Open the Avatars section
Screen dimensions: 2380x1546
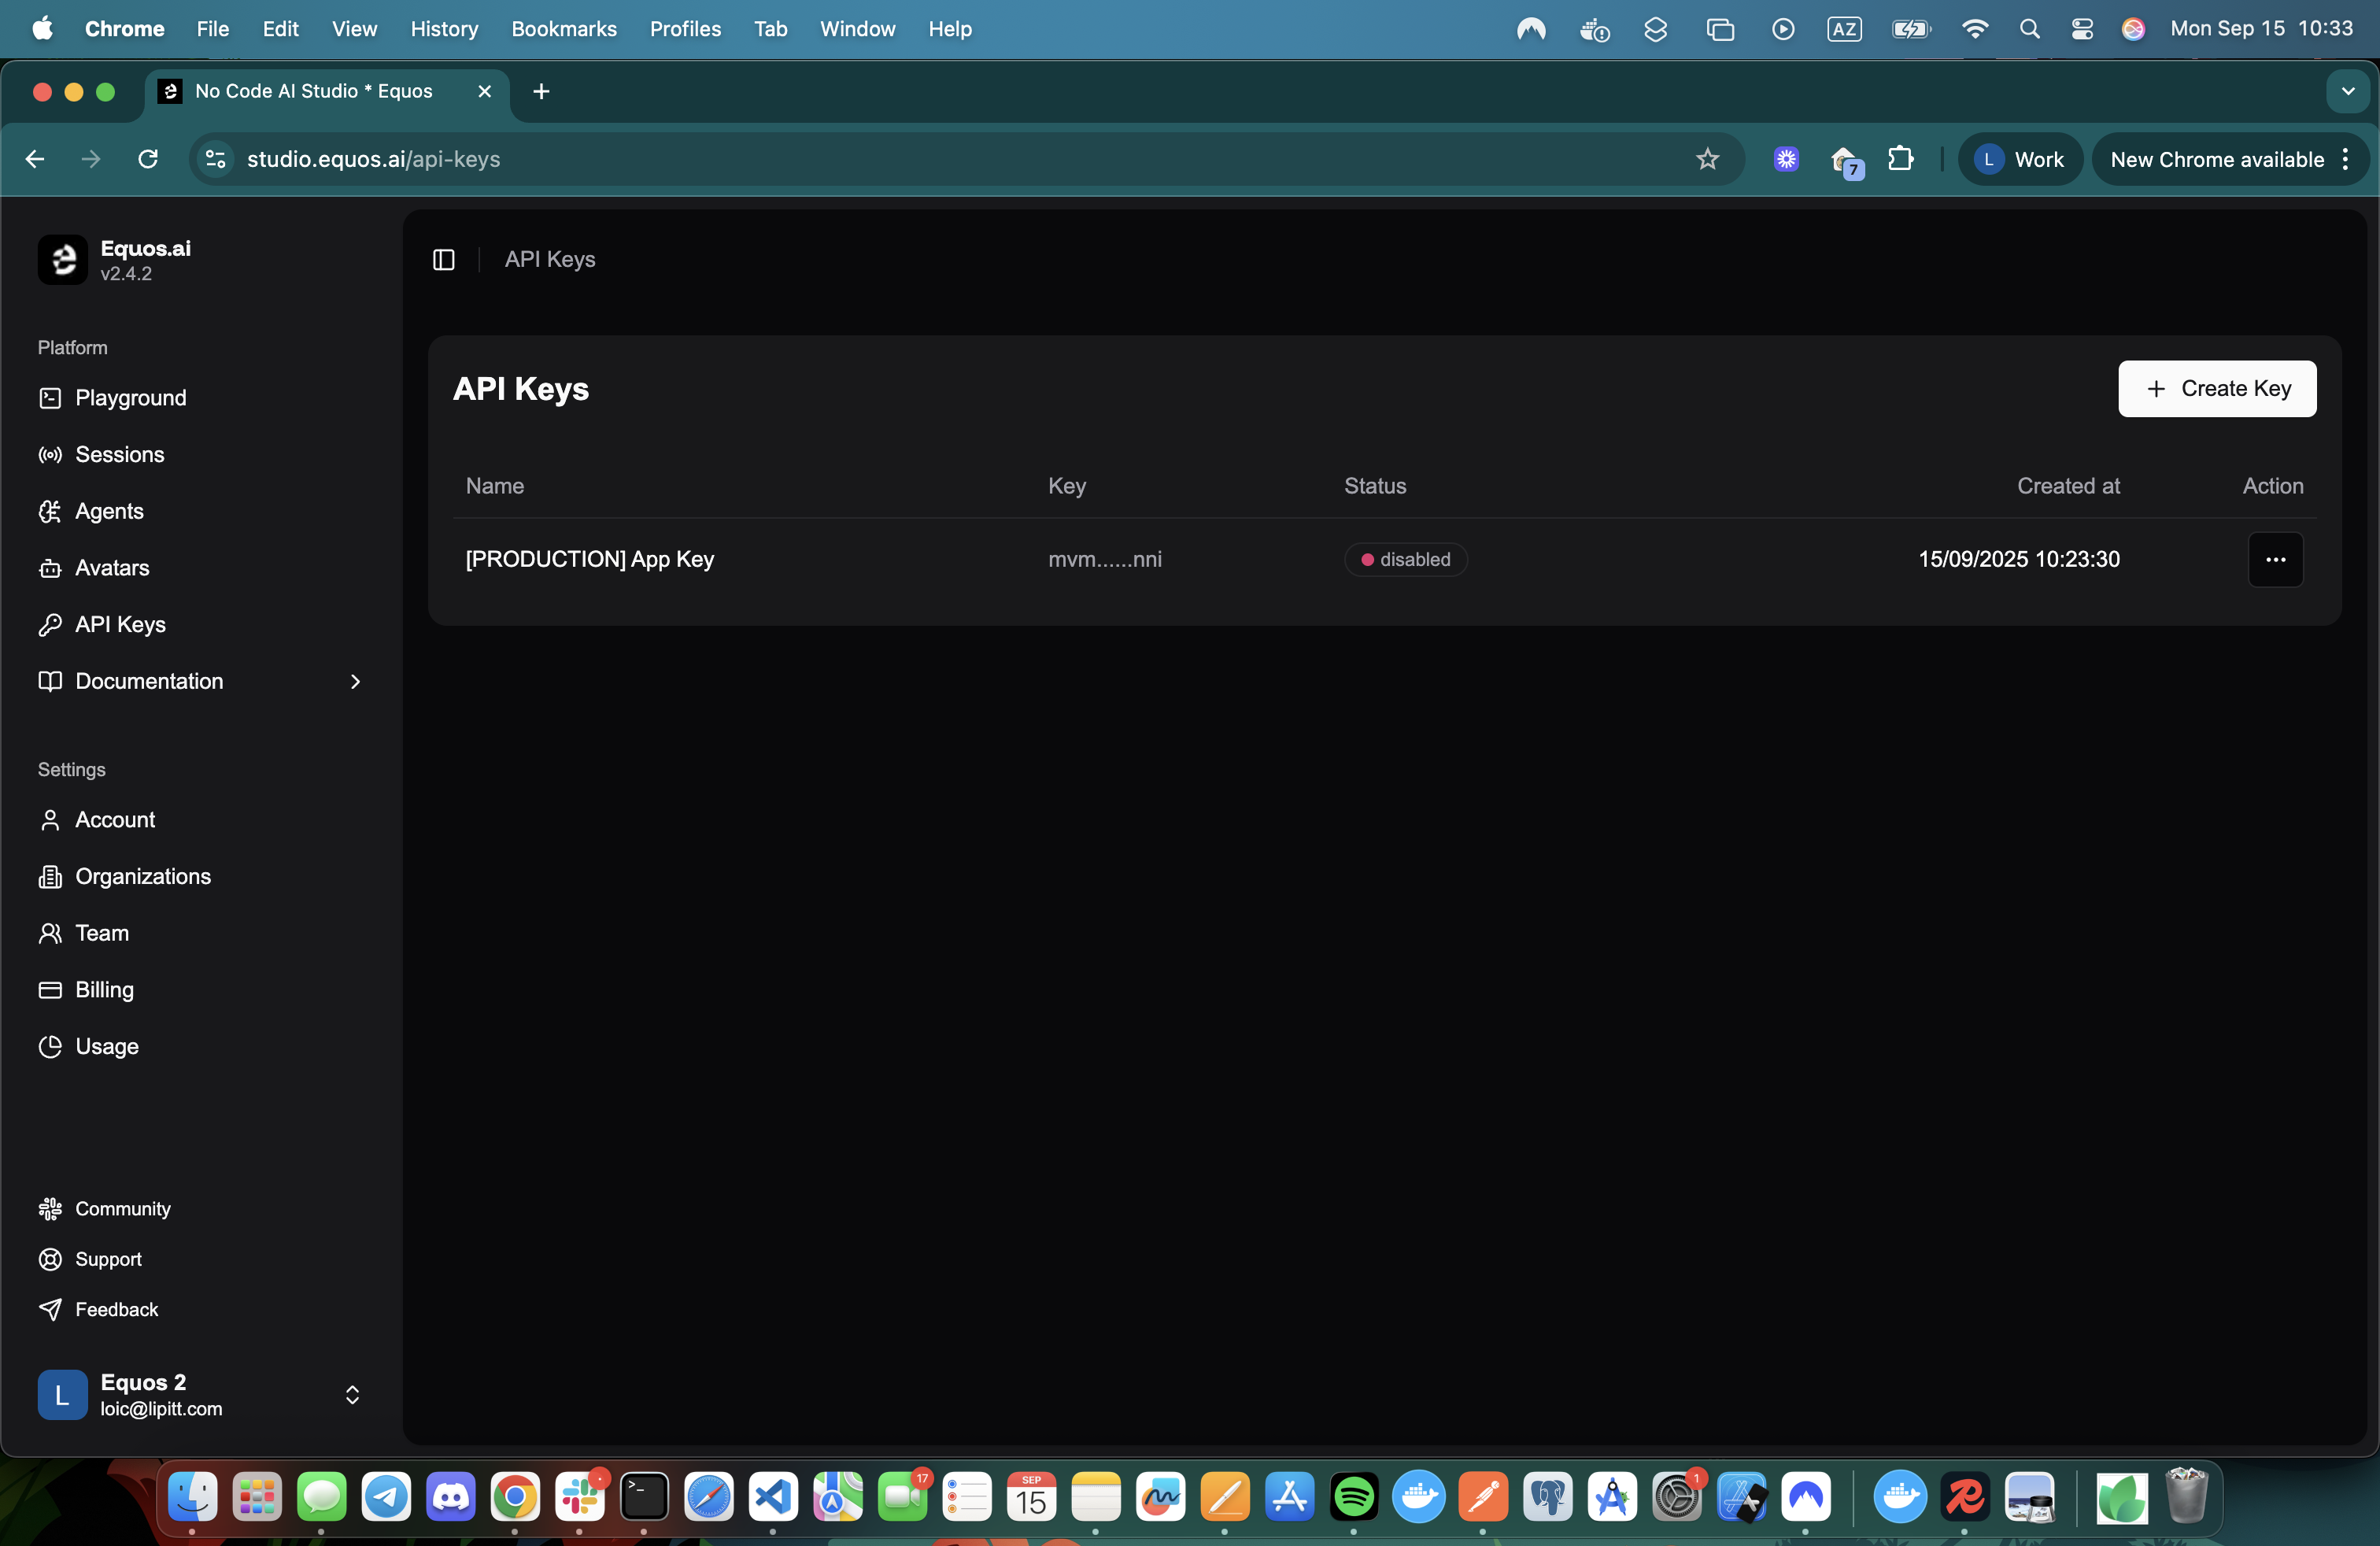point(112,568)
